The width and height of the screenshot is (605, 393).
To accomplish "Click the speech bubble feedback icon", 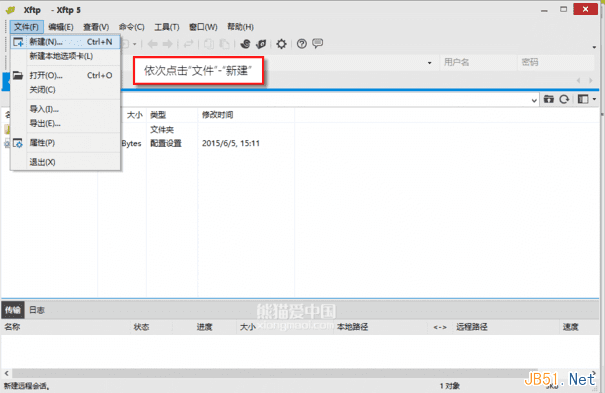I will click(318, 43).
